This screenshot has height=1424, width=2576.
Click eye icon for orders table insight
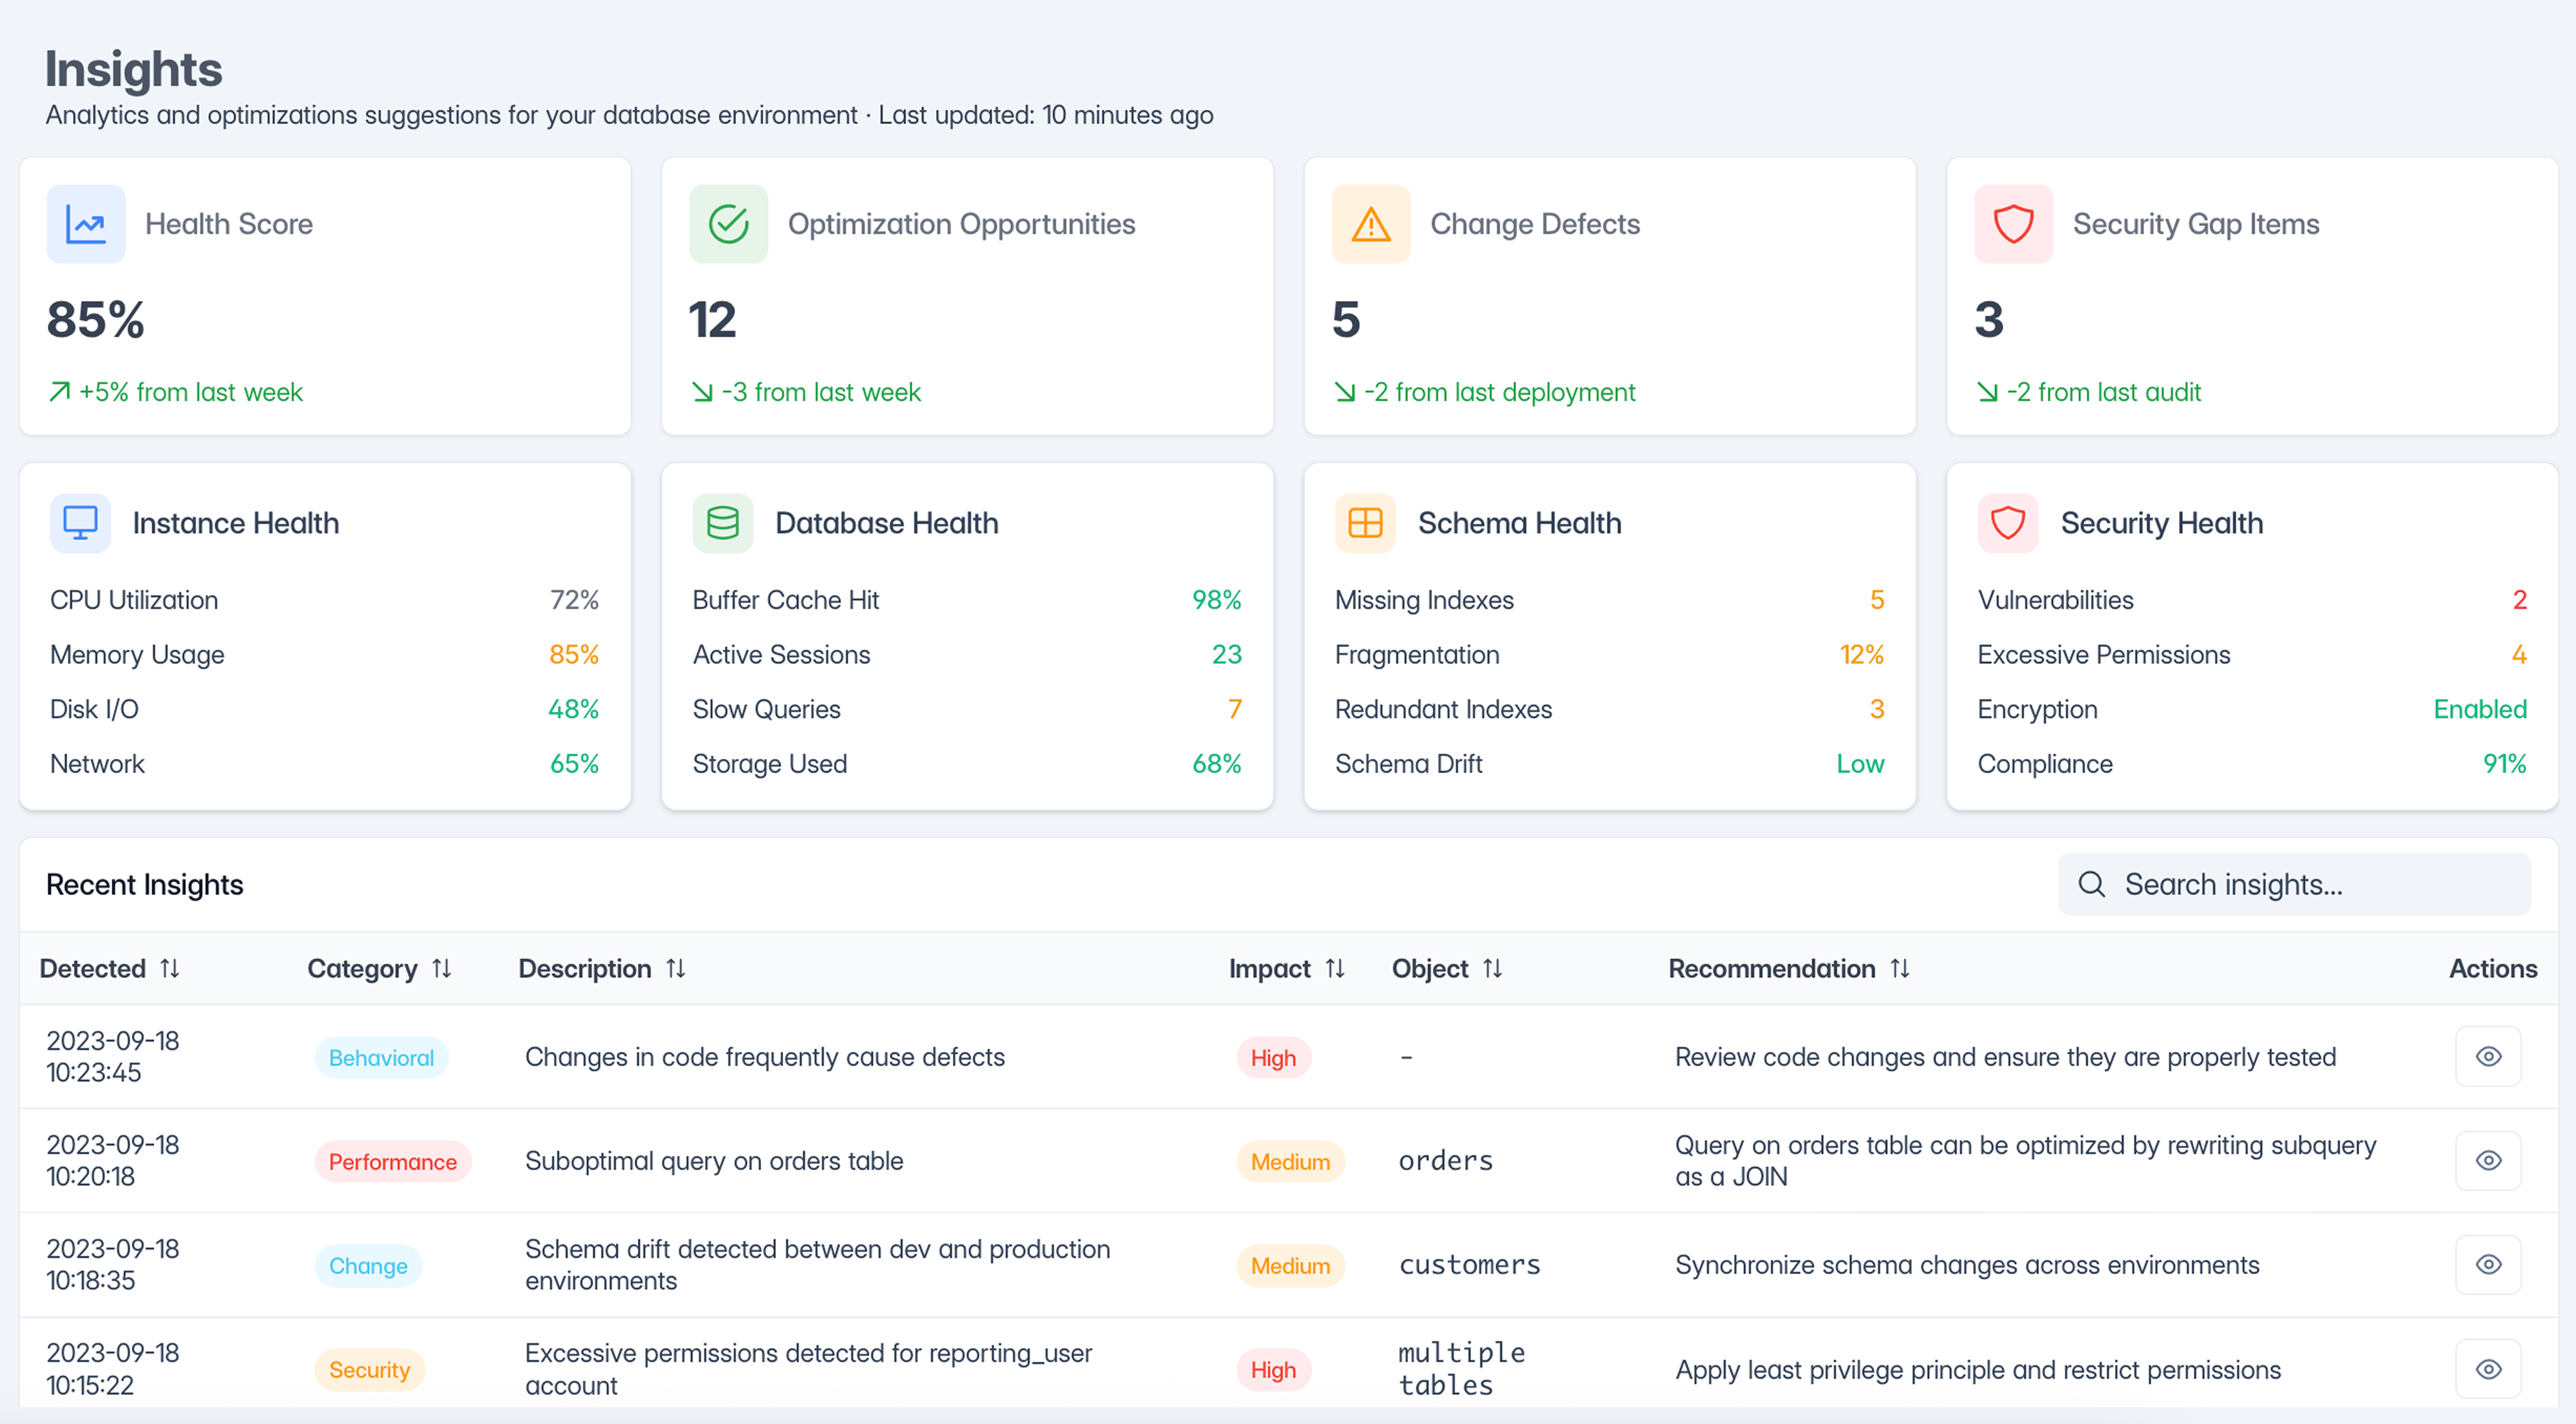click(2487, 1161)
